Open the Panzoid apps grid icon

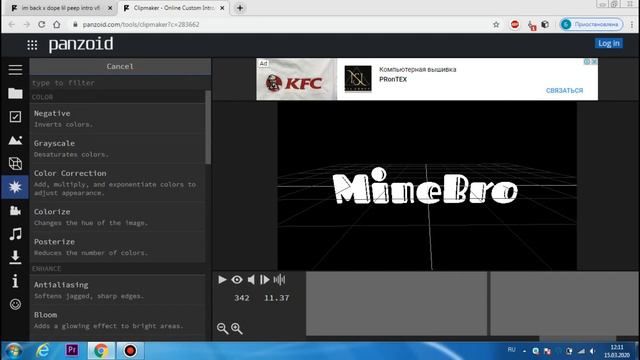[x=32, y=45]
